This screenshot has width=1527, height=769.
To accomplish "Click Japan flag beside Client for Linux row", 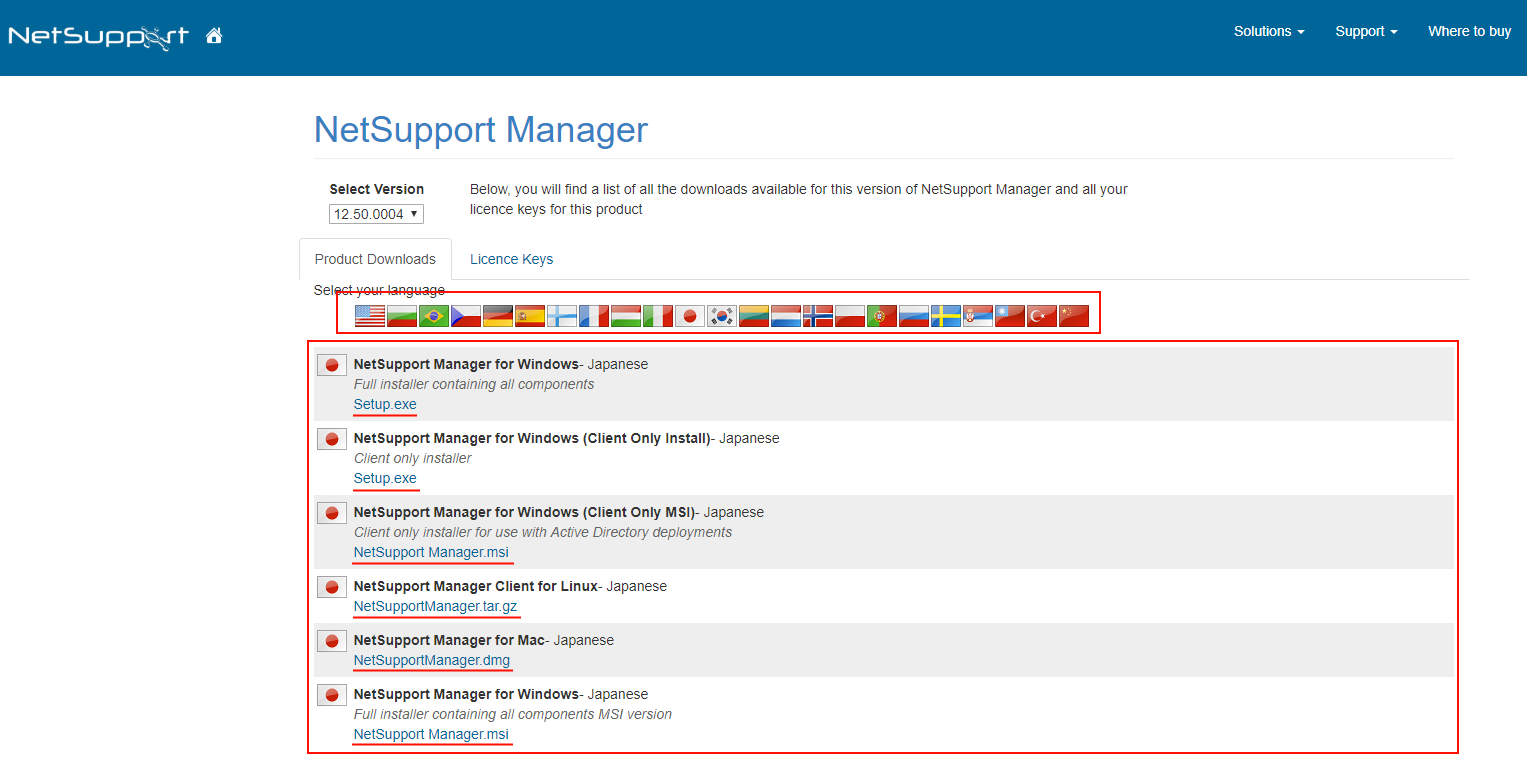I will coord(332,587).
